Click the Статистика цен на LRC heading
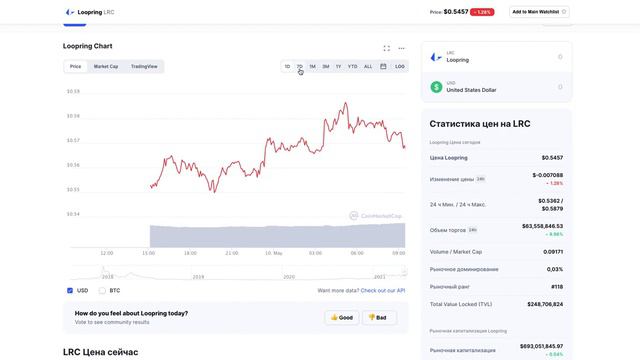This screenshot has width=640, height=360. point(480,124)
